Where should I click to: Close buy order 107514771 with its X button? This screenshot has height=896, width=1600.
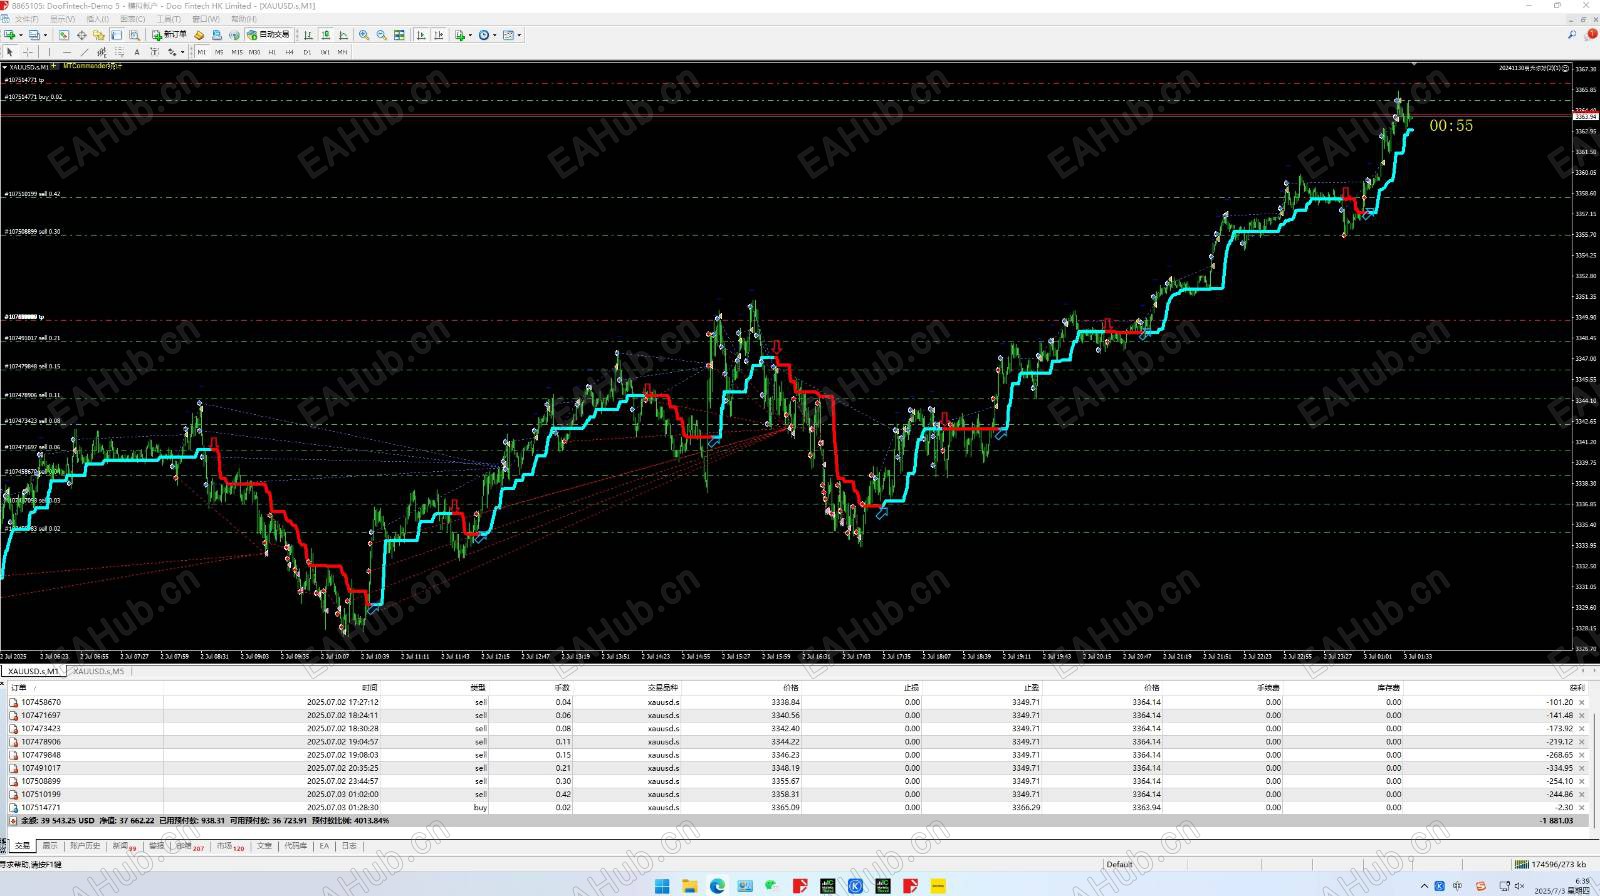point(1581,807)
